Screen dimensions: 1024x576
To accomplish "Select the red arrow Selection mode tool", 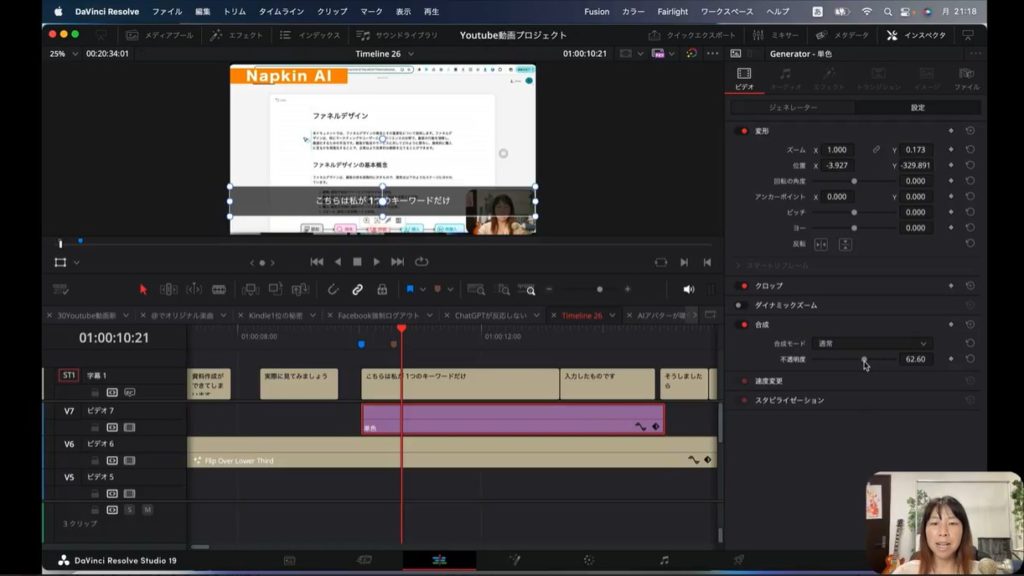I will tap(143, 289).
